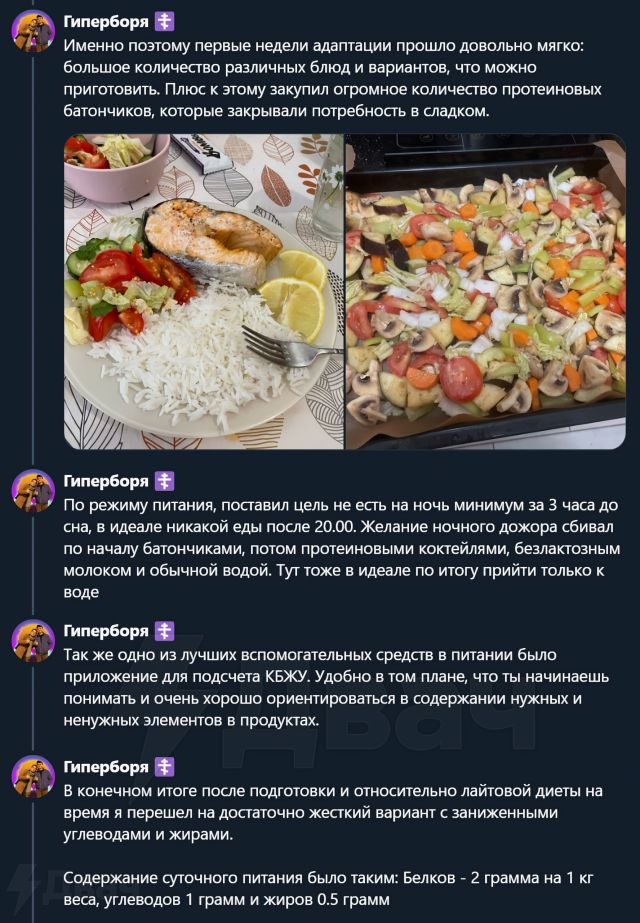Open Гиперборя profile from the first post

[x=105, y=22]
